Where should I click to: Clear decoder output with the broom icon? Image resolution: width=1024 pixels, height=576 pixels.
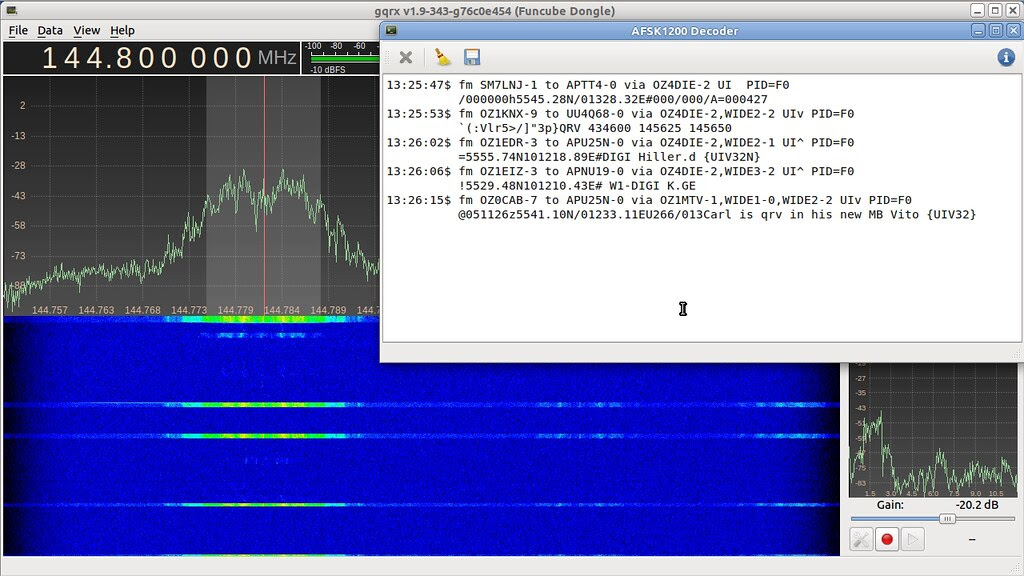tap(443, 57)
